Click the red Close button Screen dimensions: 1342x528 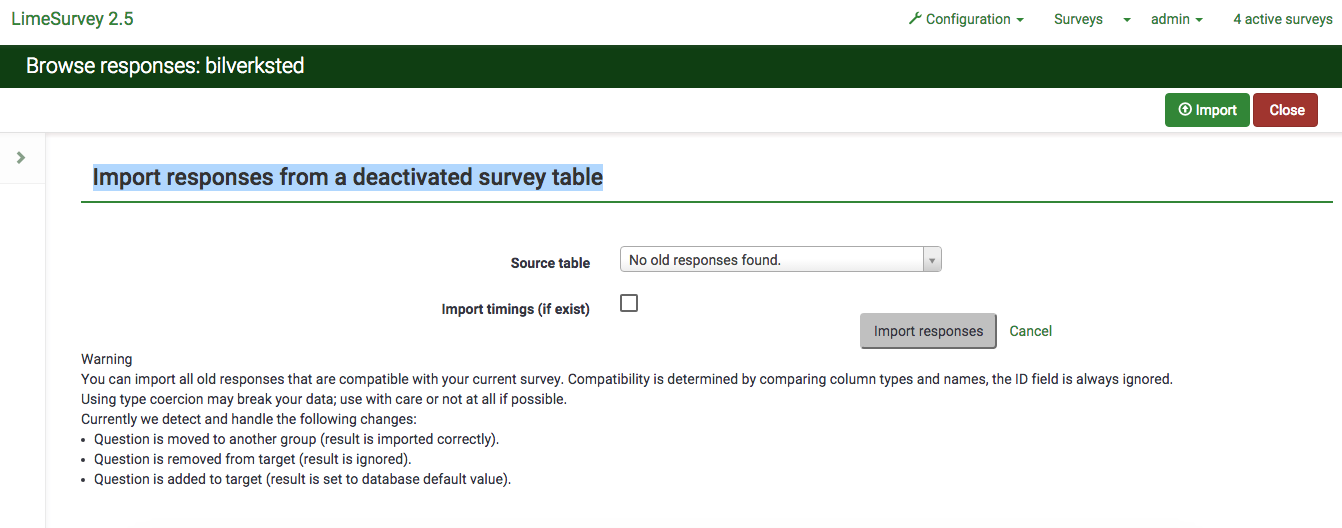pos(1286,110)
